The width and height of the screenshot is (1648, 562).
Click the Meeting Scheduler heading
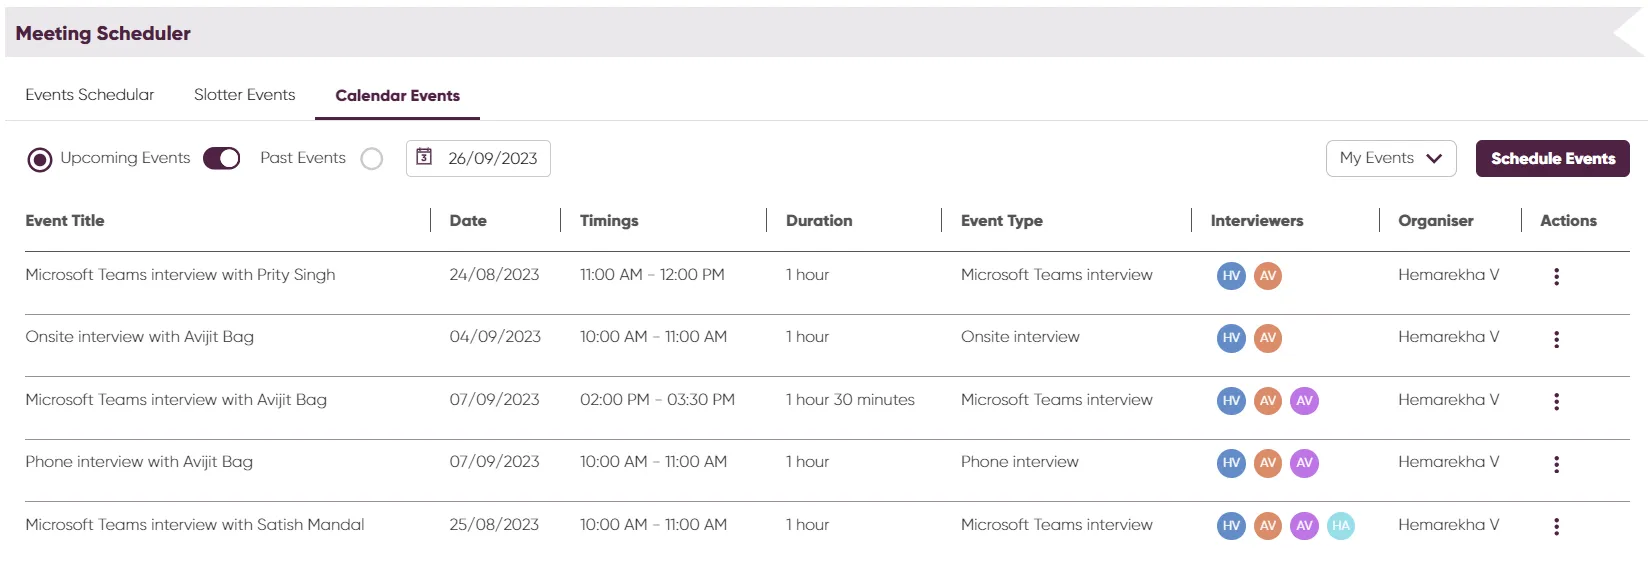click(103, 33)
